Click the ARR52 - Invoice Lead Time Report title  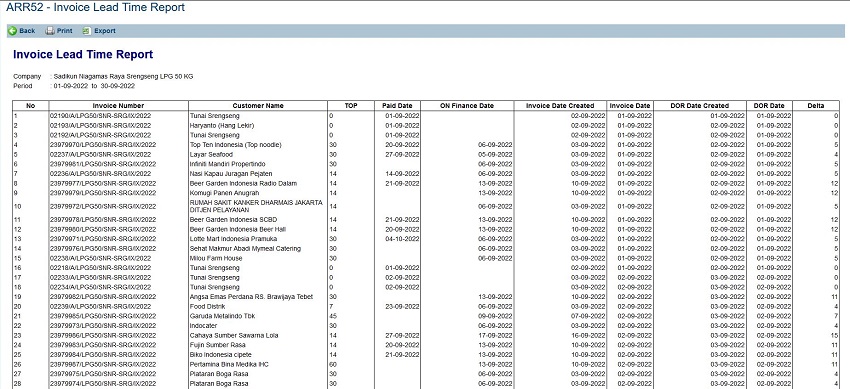coord(95,8)
